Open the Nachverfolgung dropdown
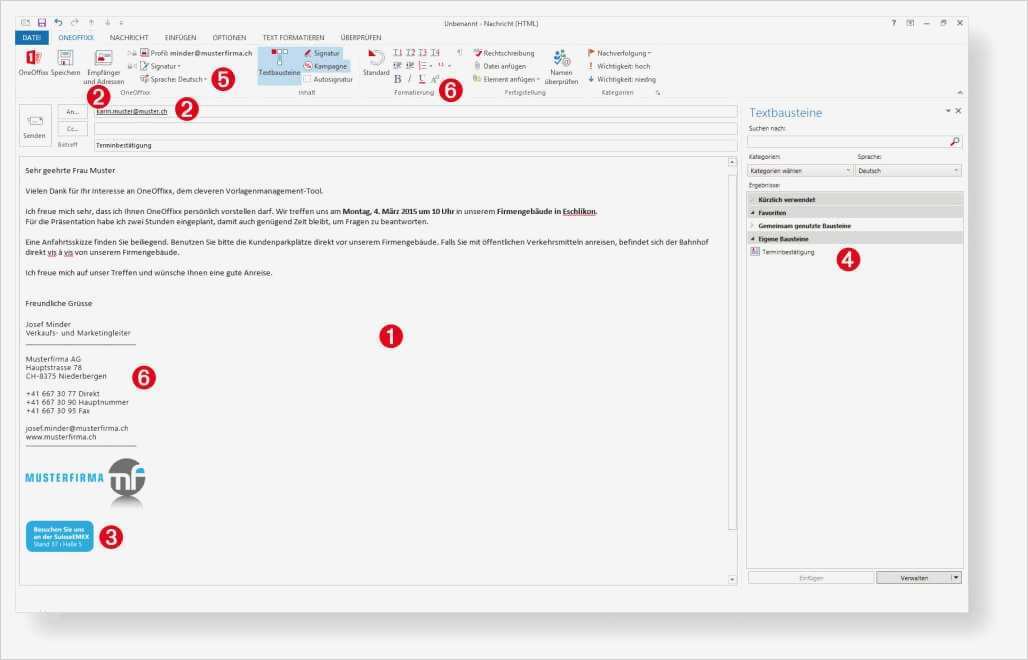 point(620,53)
